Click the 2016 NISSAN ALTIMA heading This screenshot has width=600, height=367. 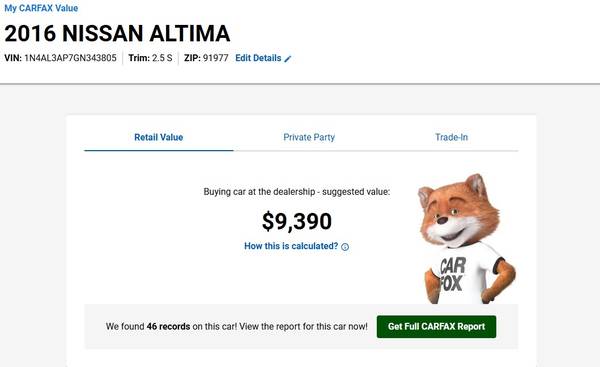tap(117, 33)
